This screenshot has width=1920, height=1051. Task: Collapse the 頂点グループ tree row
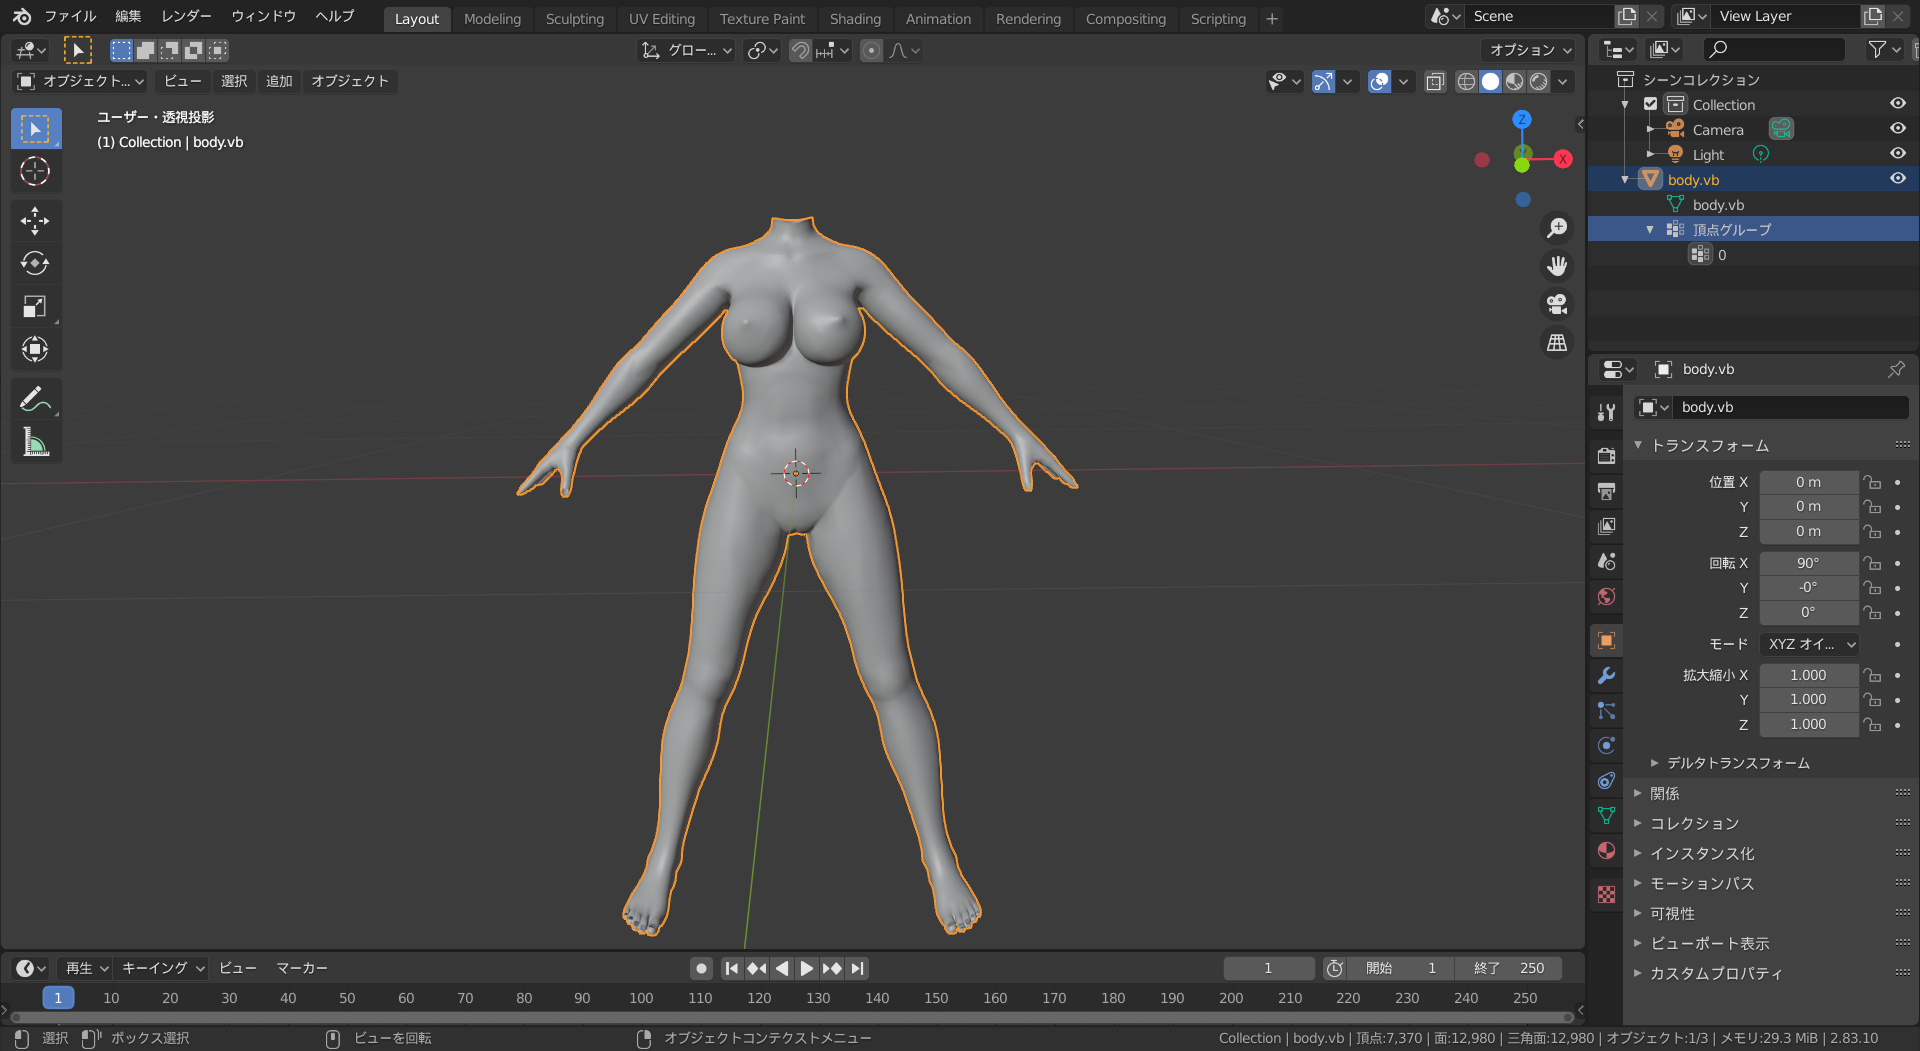point(1649,230)
